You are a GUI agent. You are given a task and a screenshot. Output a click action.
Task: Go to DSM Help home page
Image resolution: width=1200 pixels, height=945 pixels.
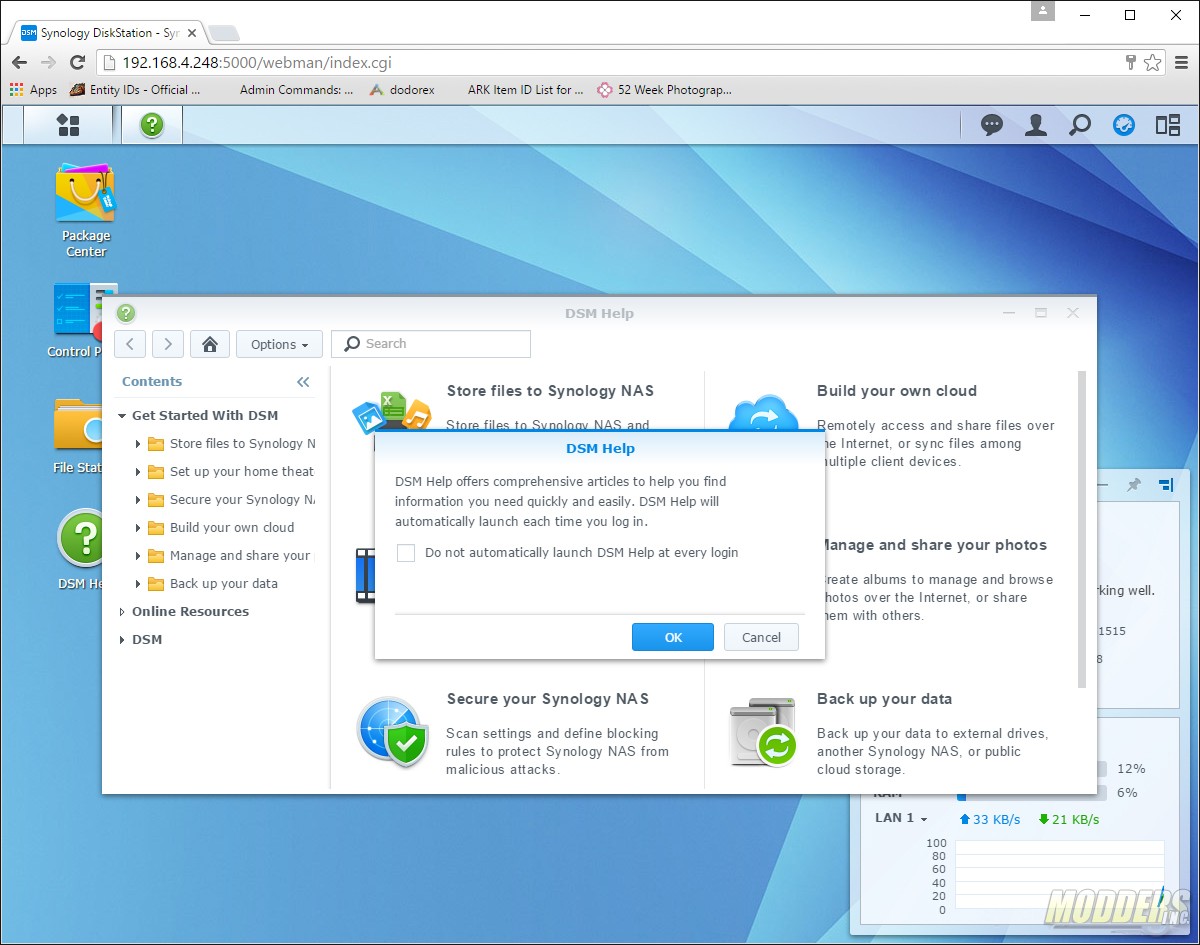210,344
